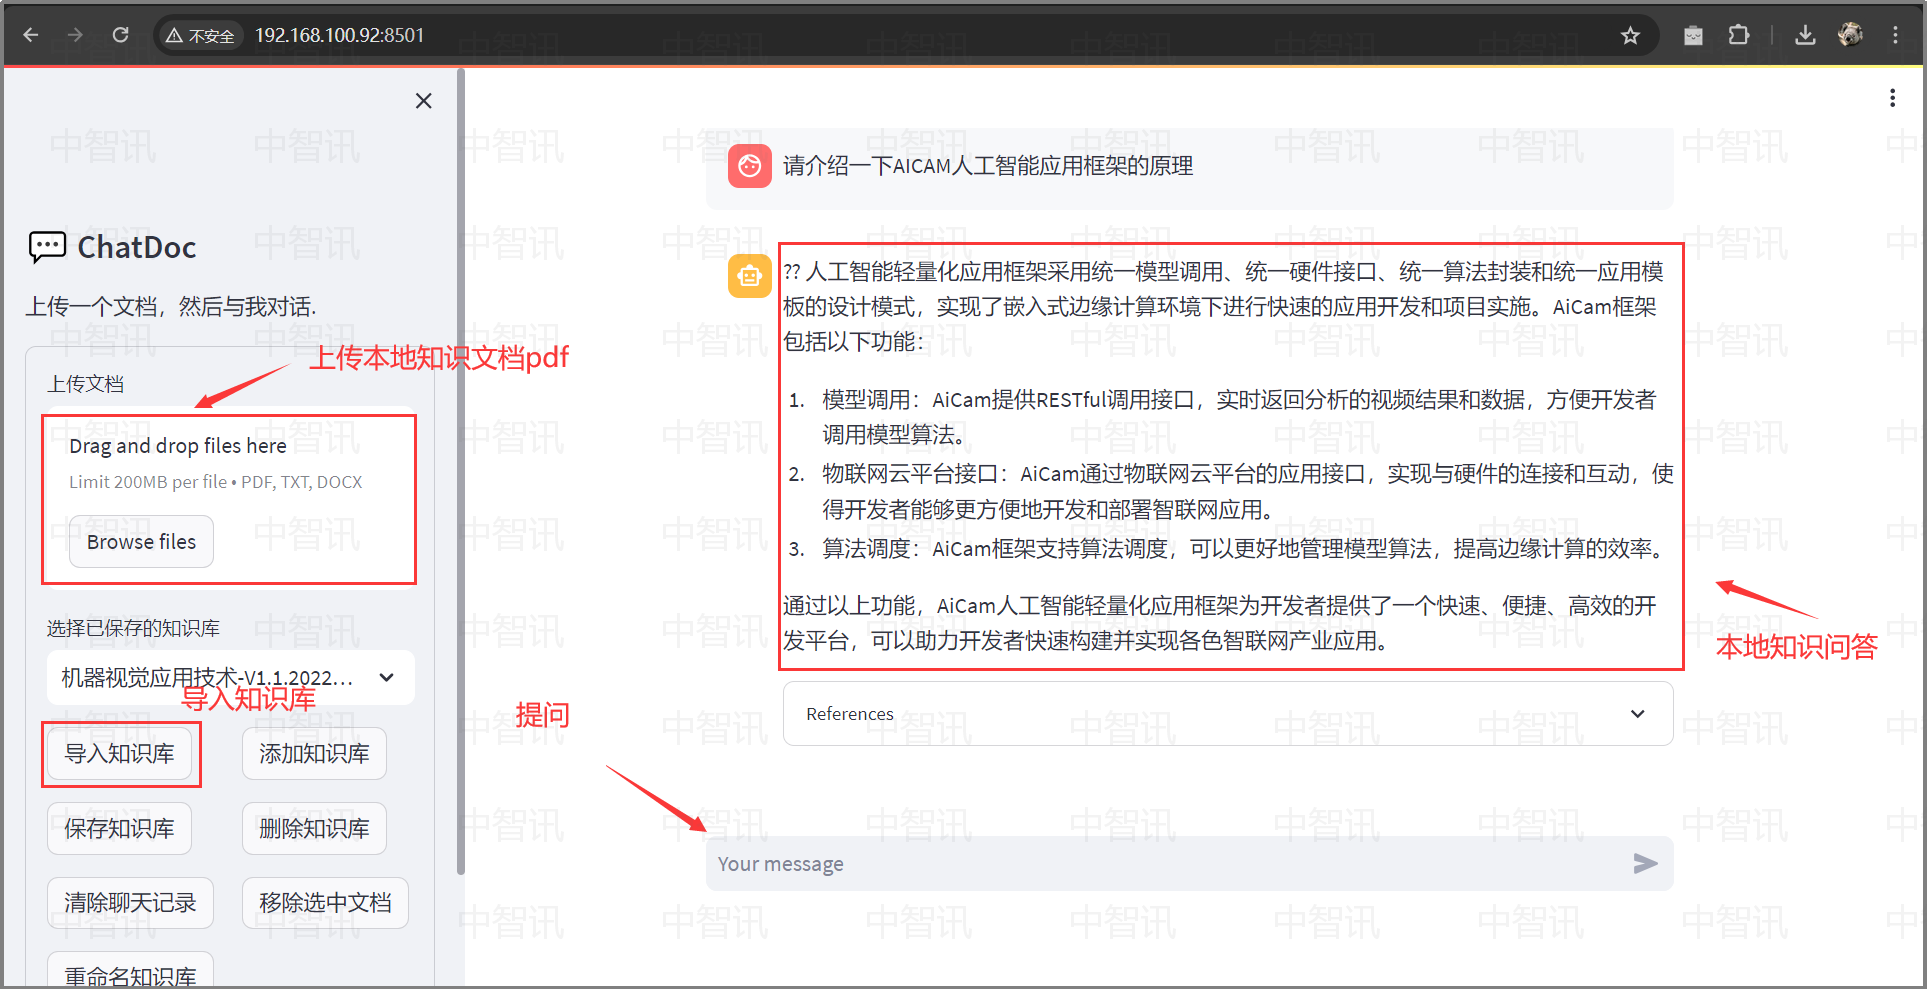1927x989 pixels.
Task: Click 清除聊天记录 to clear chat history
Action: 130,902
